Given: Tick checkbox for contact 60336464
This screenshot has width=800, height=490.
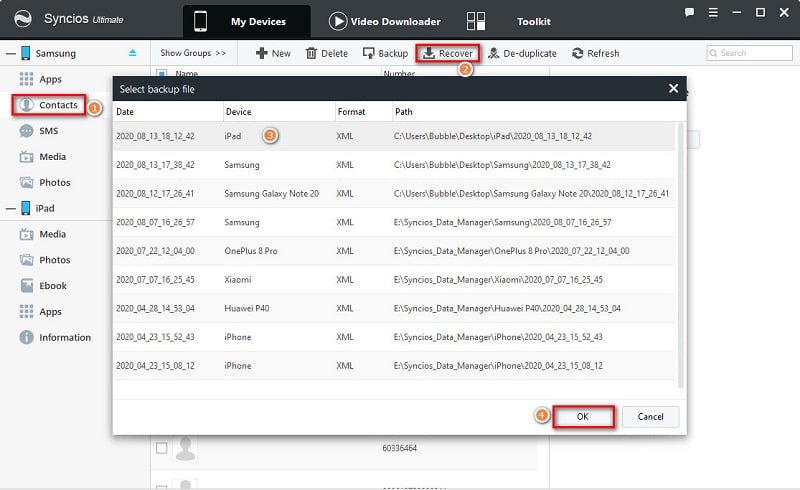Looking at the screenshot, I should pos(162,448).
